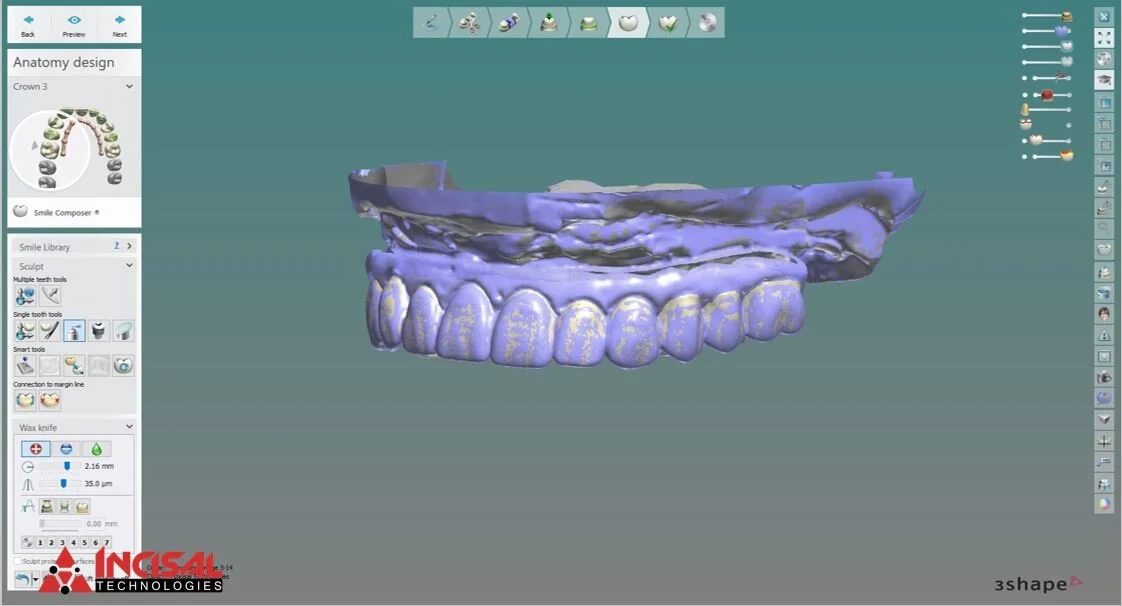1122x606 pixels.
Task: Click the Preview button
Action: pos(73,24)
